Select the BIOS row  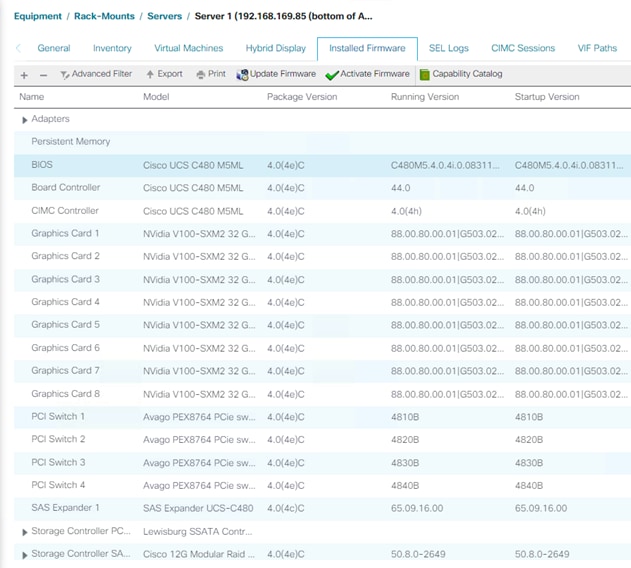pos(322,165)
